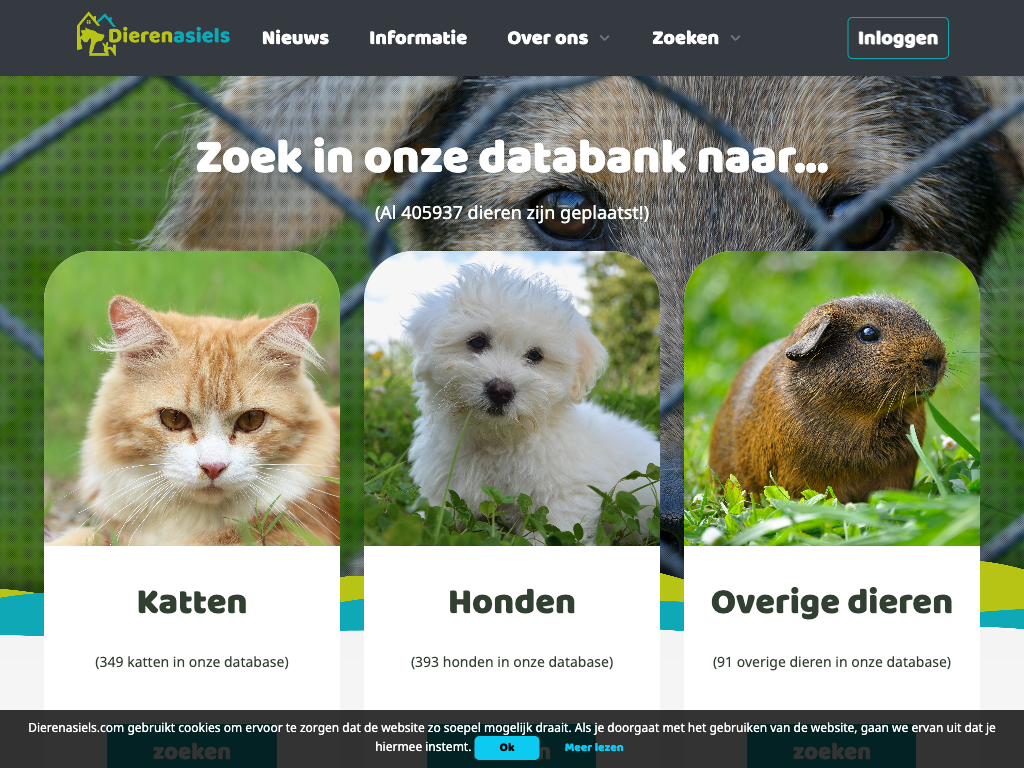This screenshot has height=768, width=1024.
Task: Click the 349 katten database text
Action: tap(192, 662)
